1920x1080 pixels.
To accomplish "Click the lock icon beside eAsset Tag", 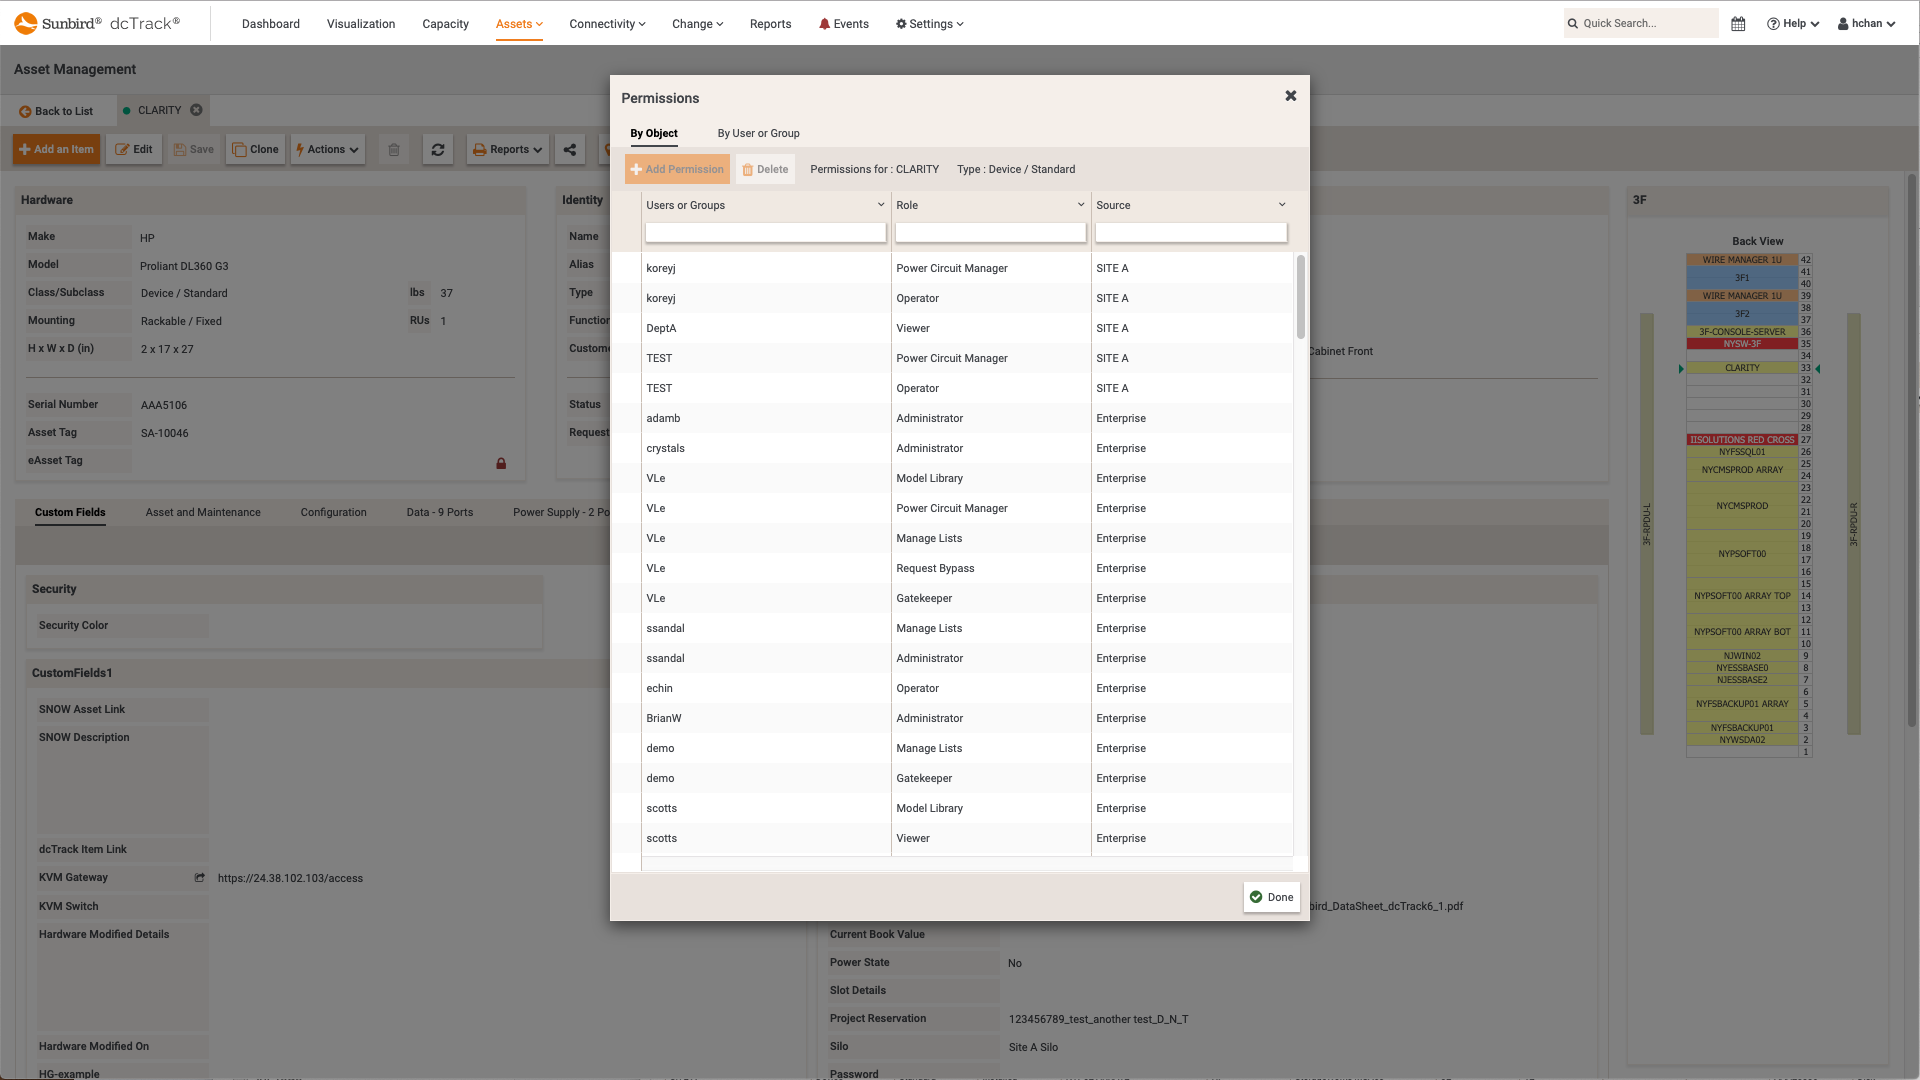I will [x=501, y=463].
